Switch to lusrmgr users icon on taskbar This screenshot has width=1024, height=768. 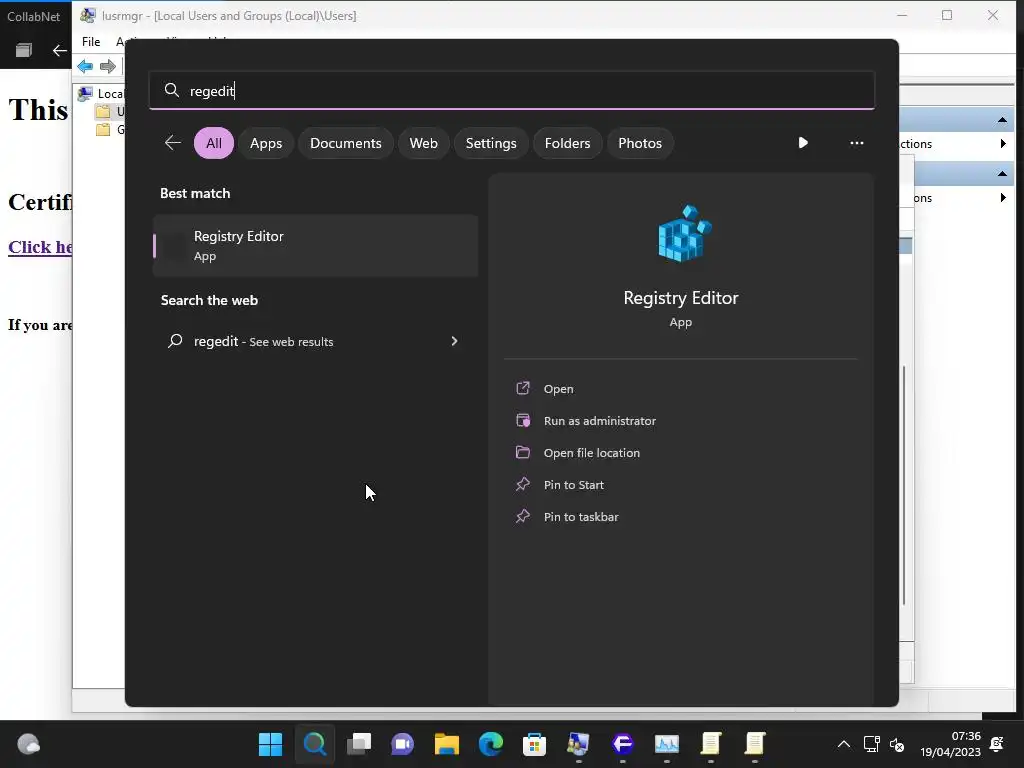(579, 744)
